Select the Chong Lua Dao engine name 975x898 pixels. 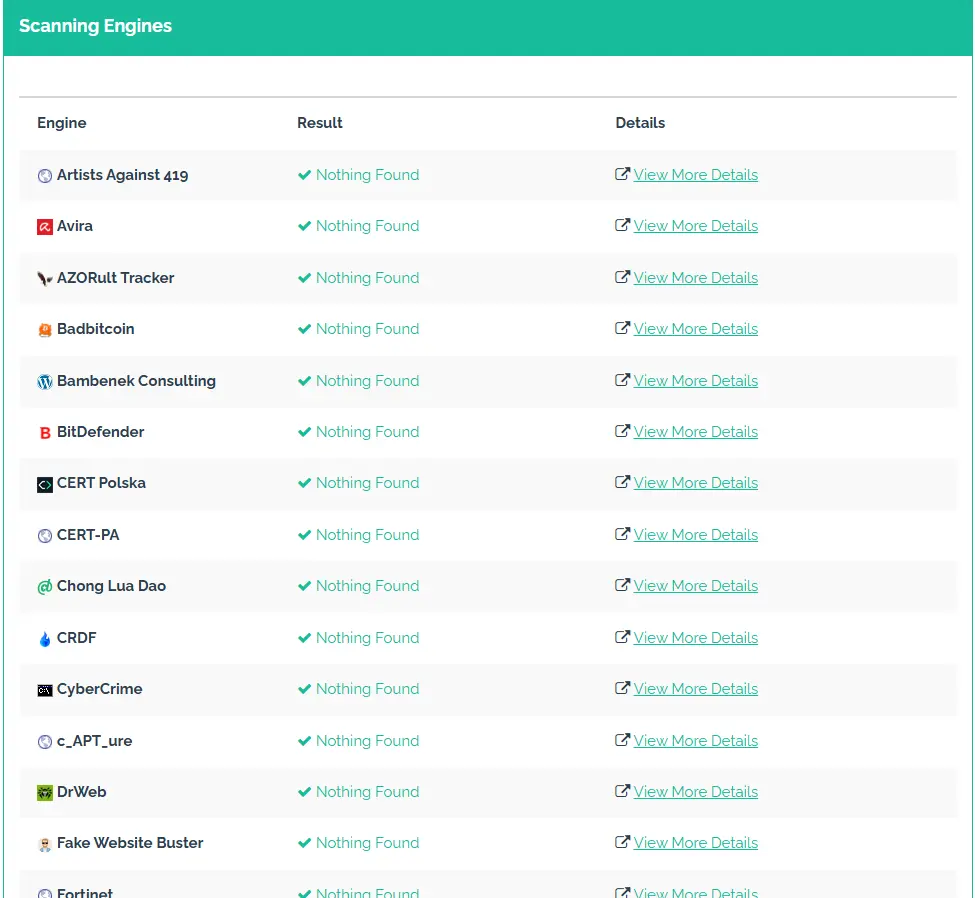(111, 586)
